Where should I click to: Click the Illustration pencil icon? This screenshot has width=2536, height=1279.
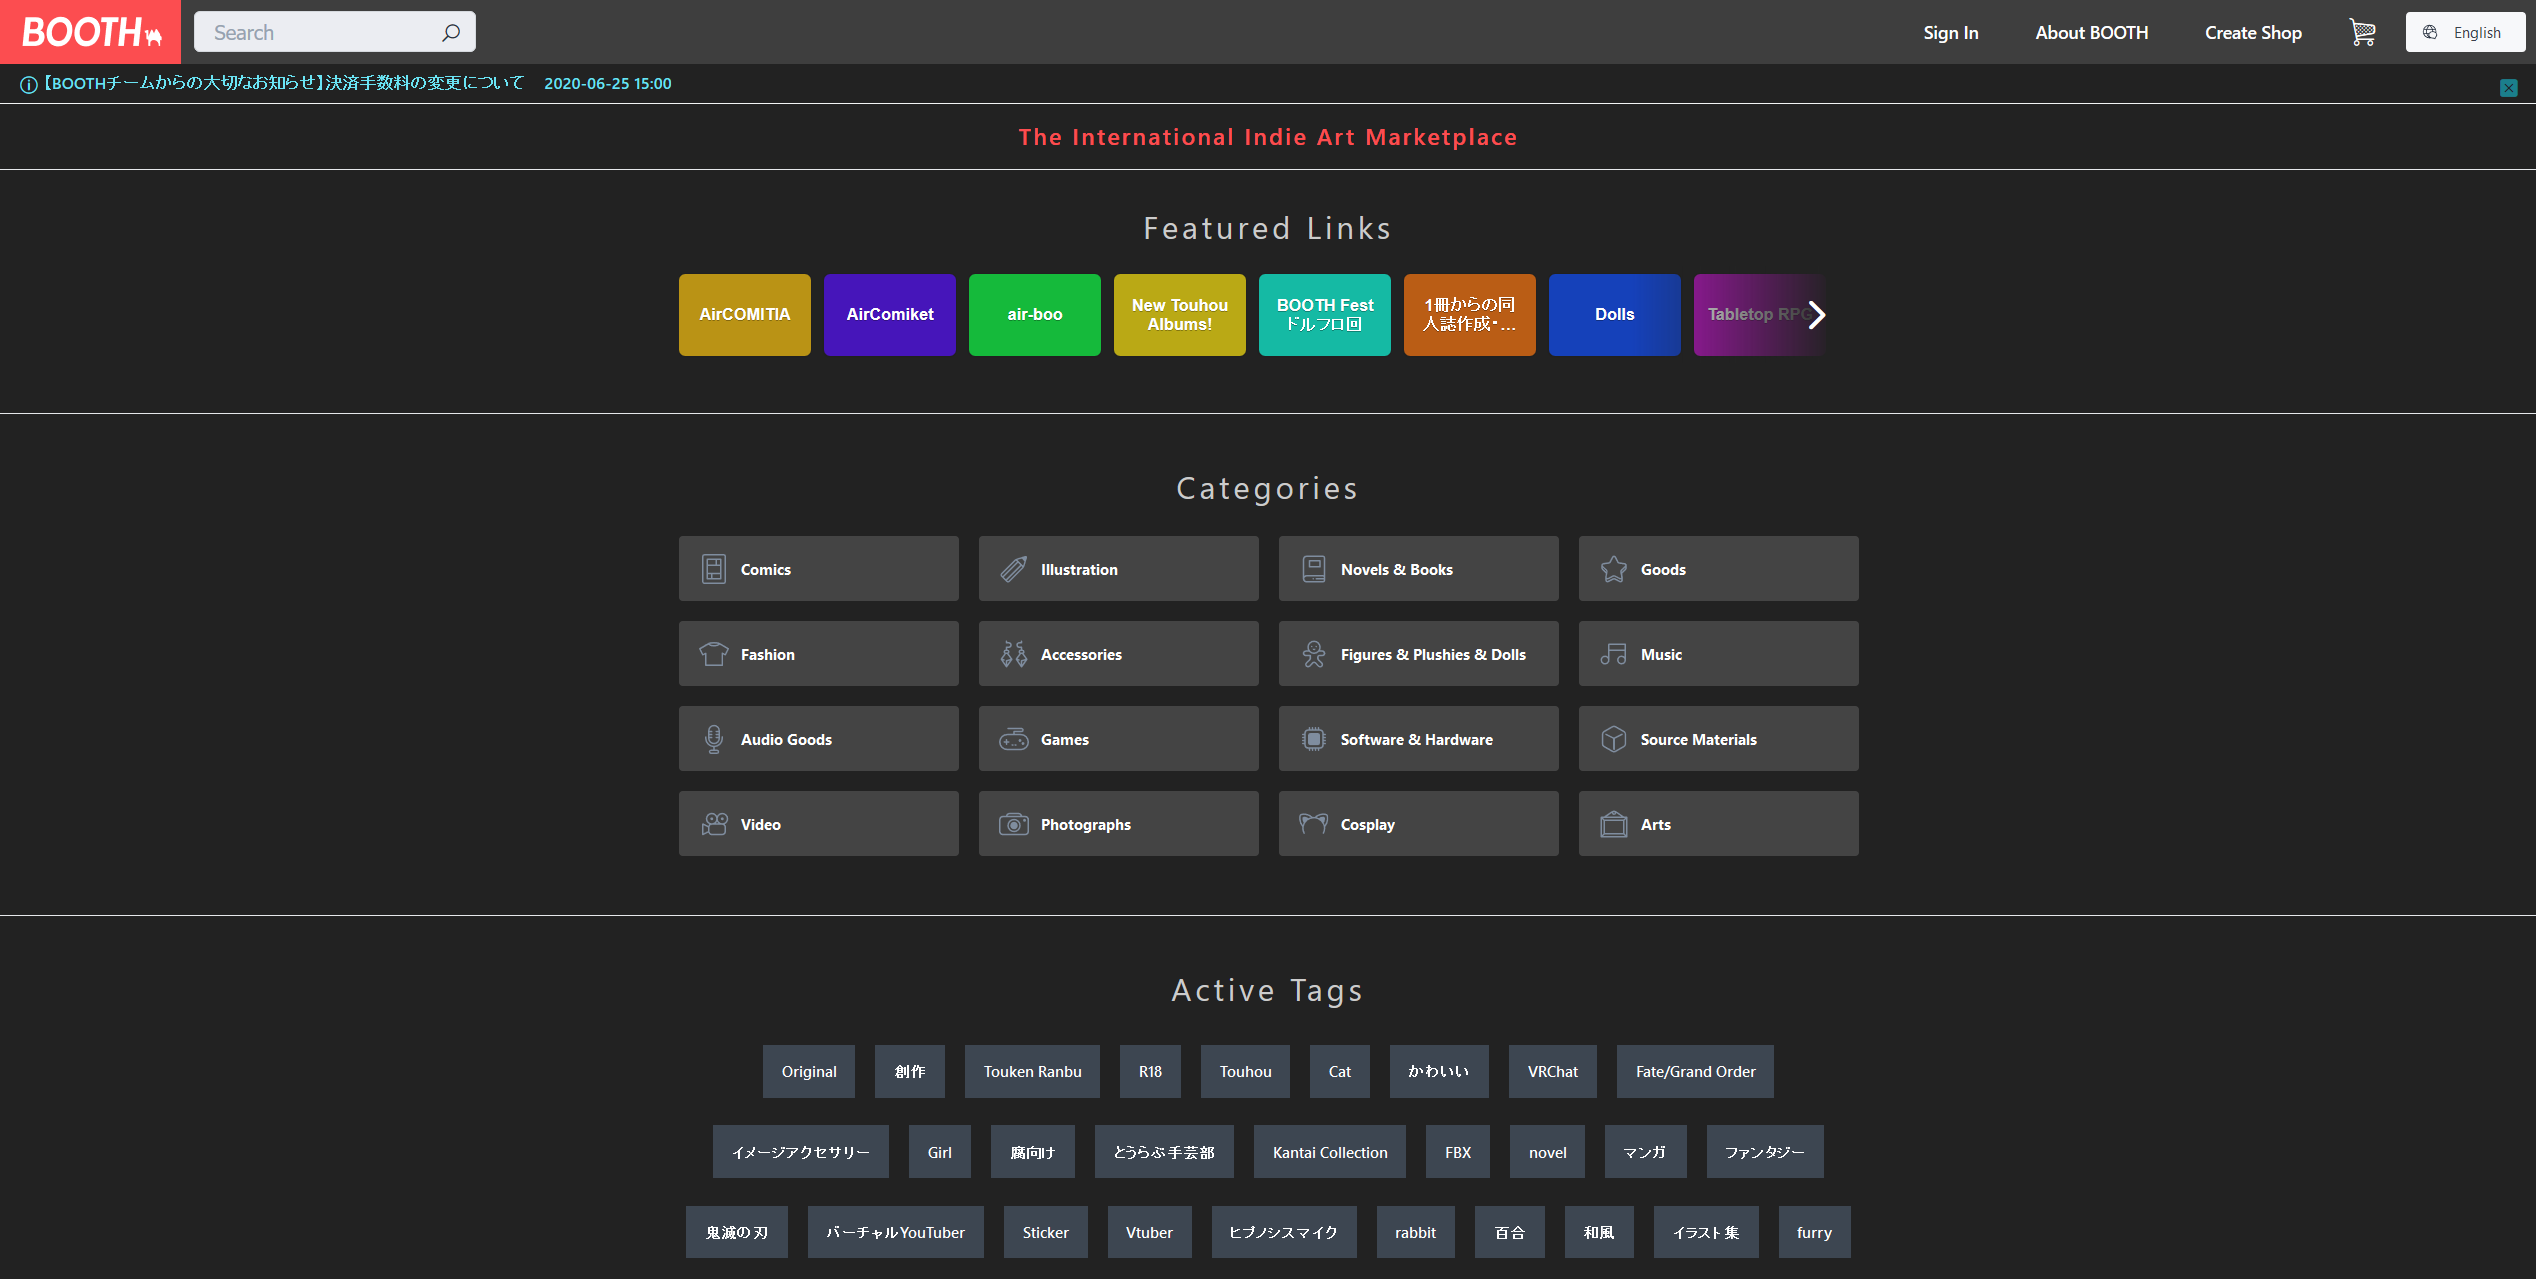pos(1014,569)
